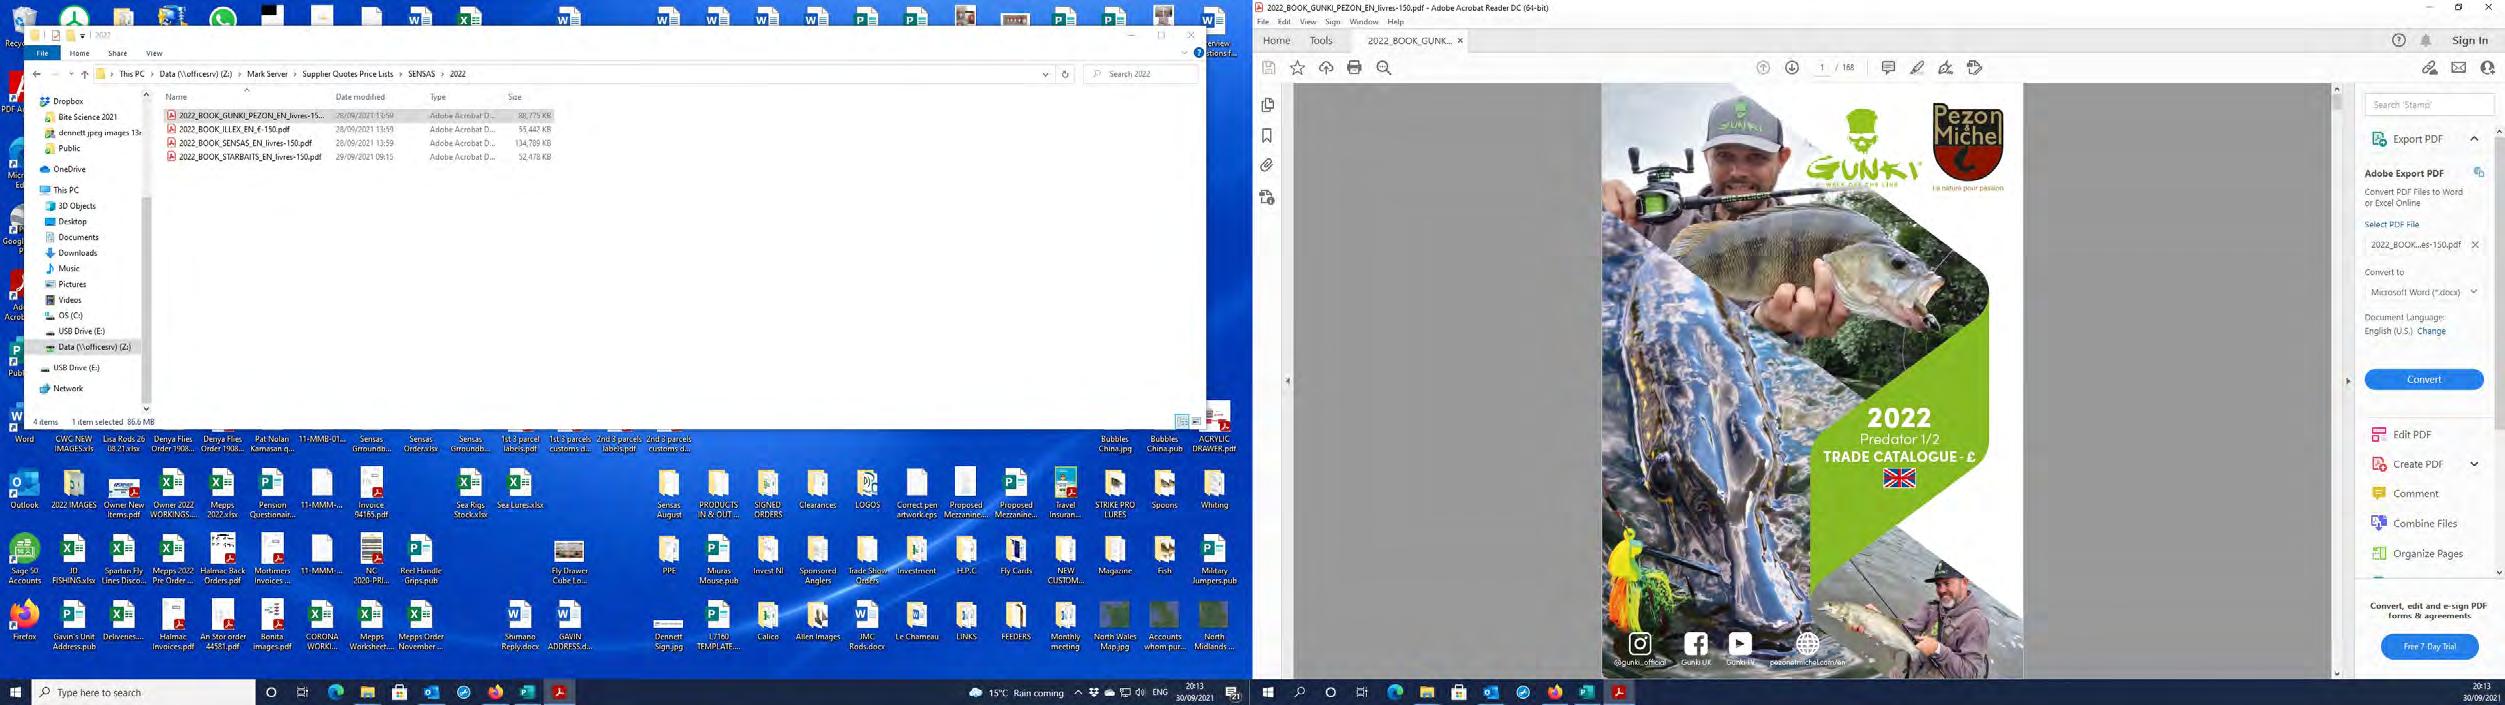The height and width of the screenshot is (705, 2505).
Task: Collapse Acrobat's right tools pane arrow
Action: (x=2348, y=381)
